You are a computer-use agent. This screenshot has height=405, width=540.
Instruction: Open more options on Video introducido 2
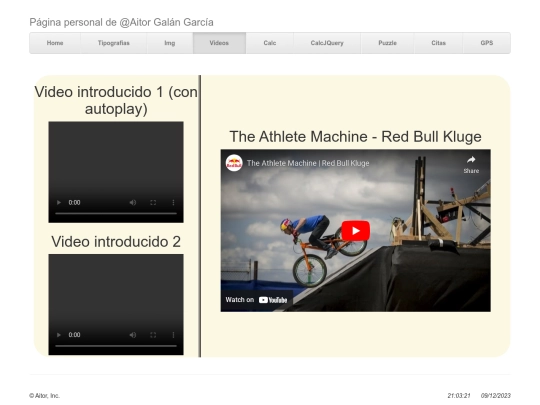pos(173,335)
